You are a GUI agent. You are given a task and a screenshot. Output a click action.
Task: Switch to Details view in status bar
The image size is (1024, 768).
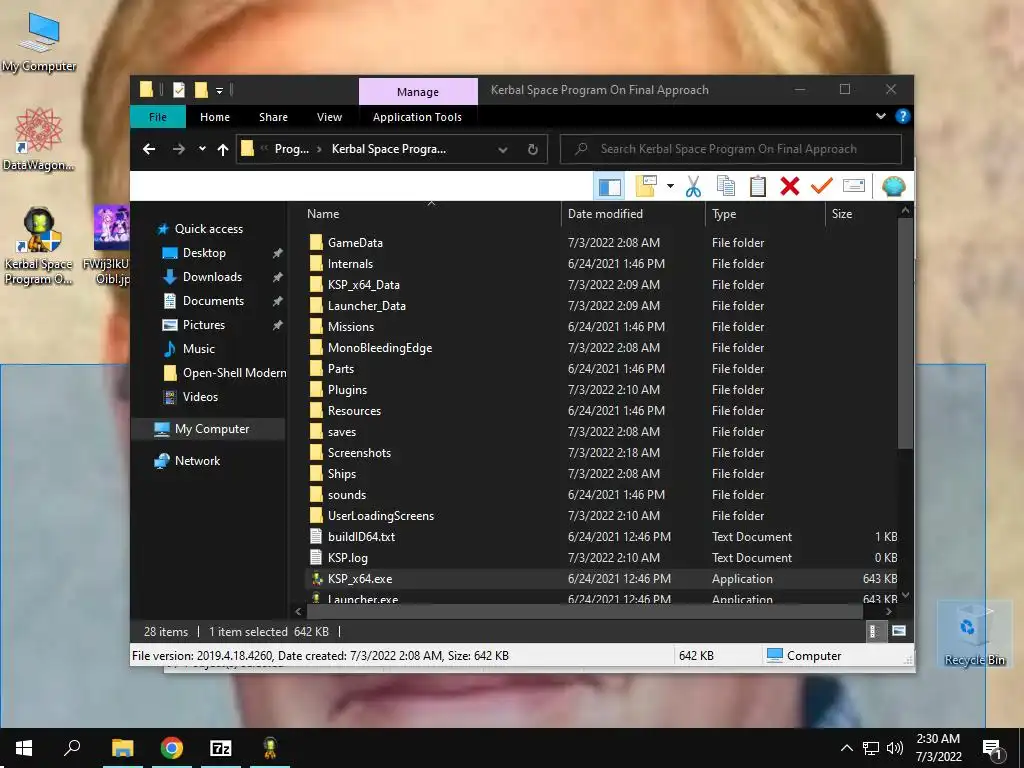[873, 631]
